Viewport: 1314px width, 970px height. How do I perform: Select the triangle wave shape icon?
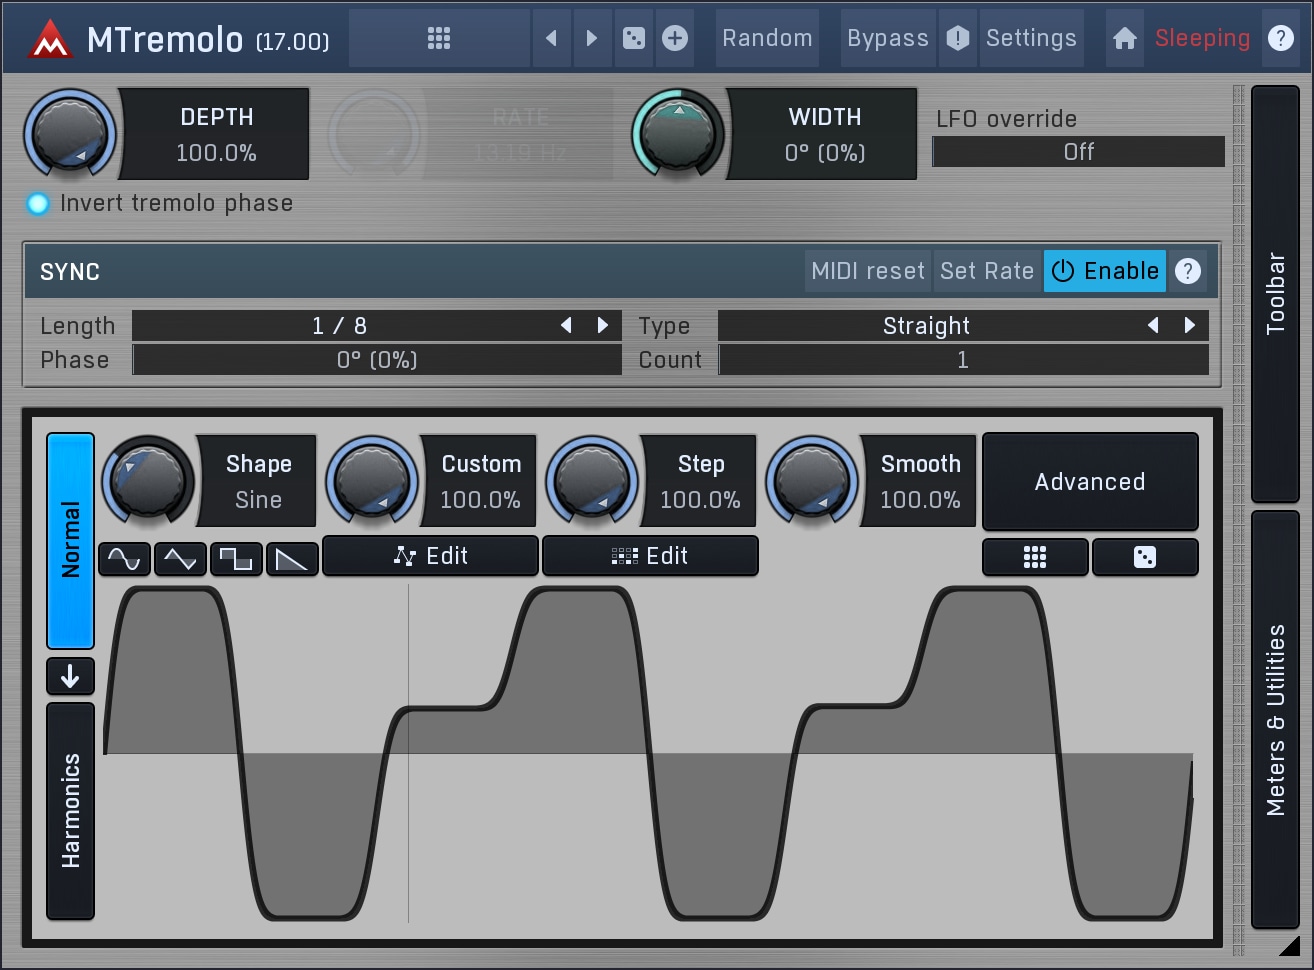tap(180, 559)
